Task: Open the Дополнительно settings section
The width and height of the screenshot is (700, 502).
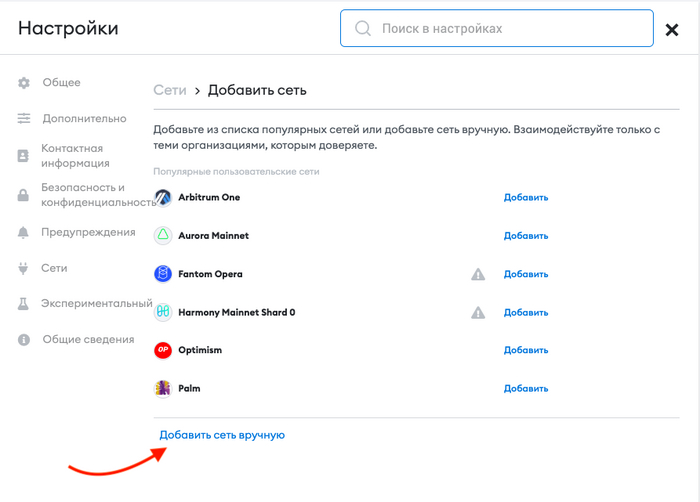Action: tap(84, 118)
